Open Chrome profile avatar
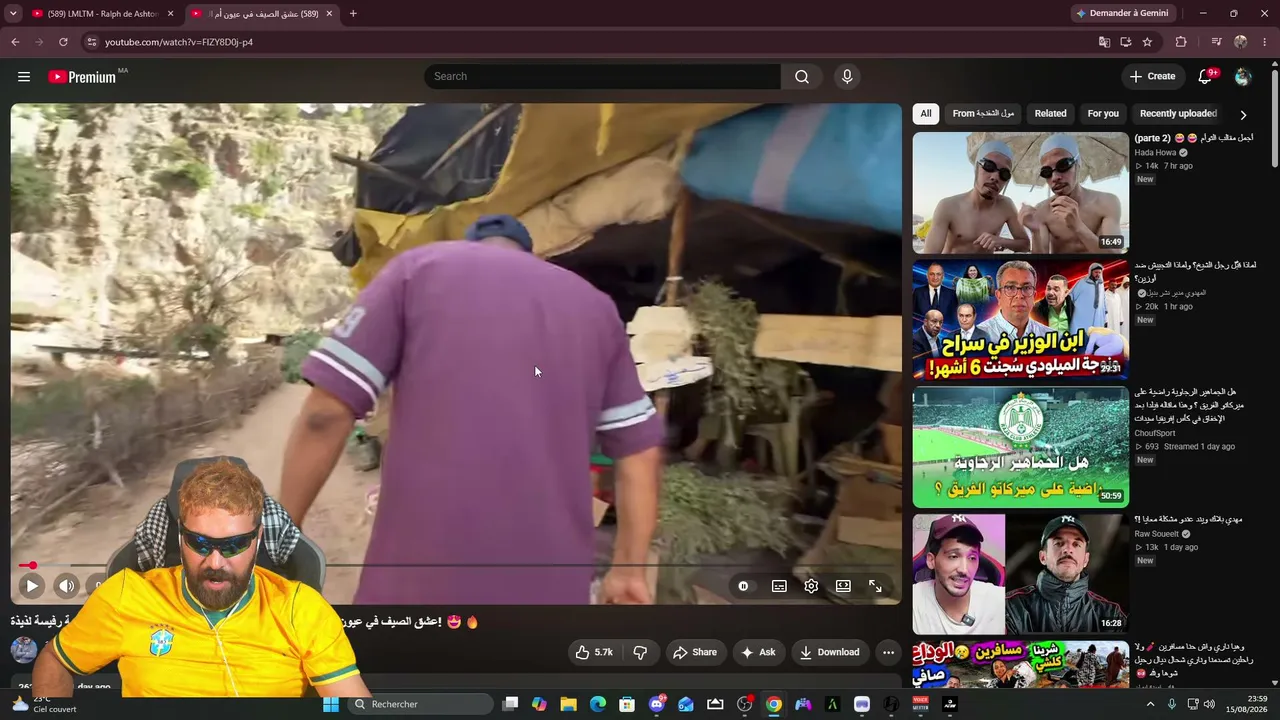The width and height of the screenshot is (1280, 720). tap(1241, 42)
